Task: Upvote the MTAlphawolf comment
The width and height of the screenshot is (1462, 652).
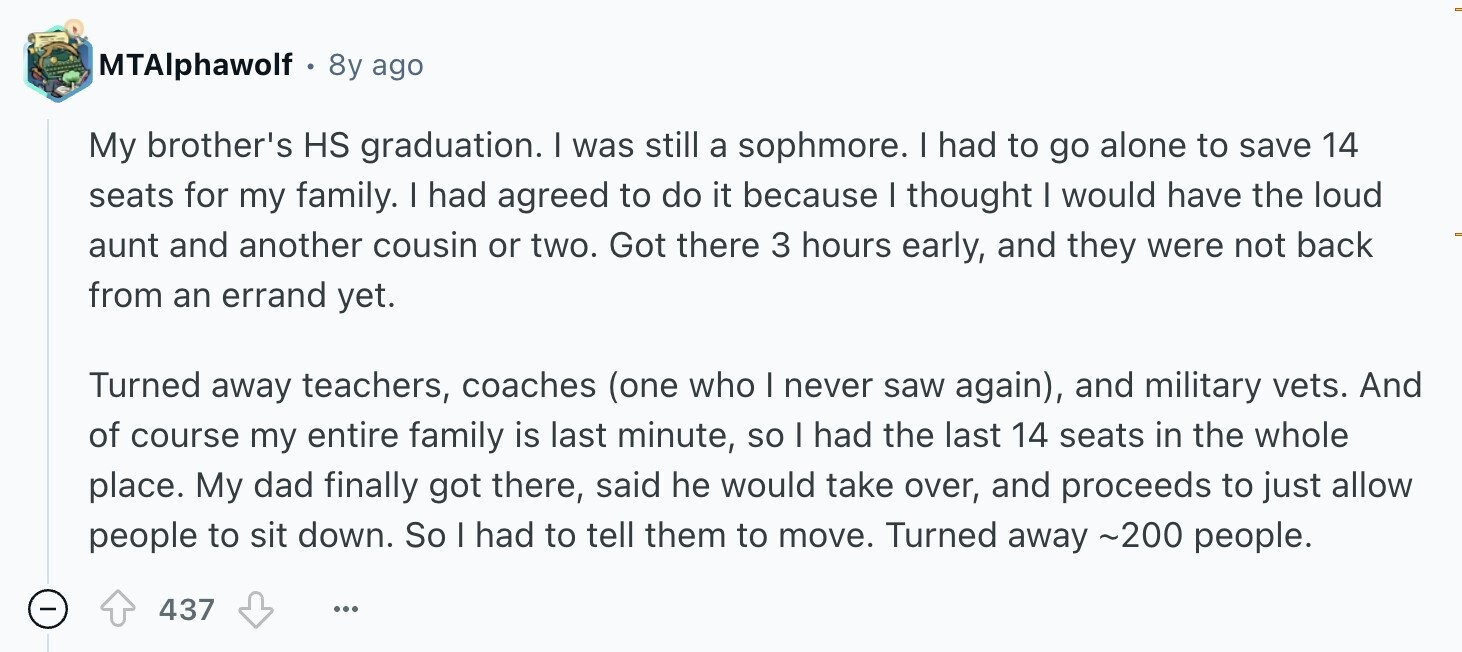Action: [120, 609]
